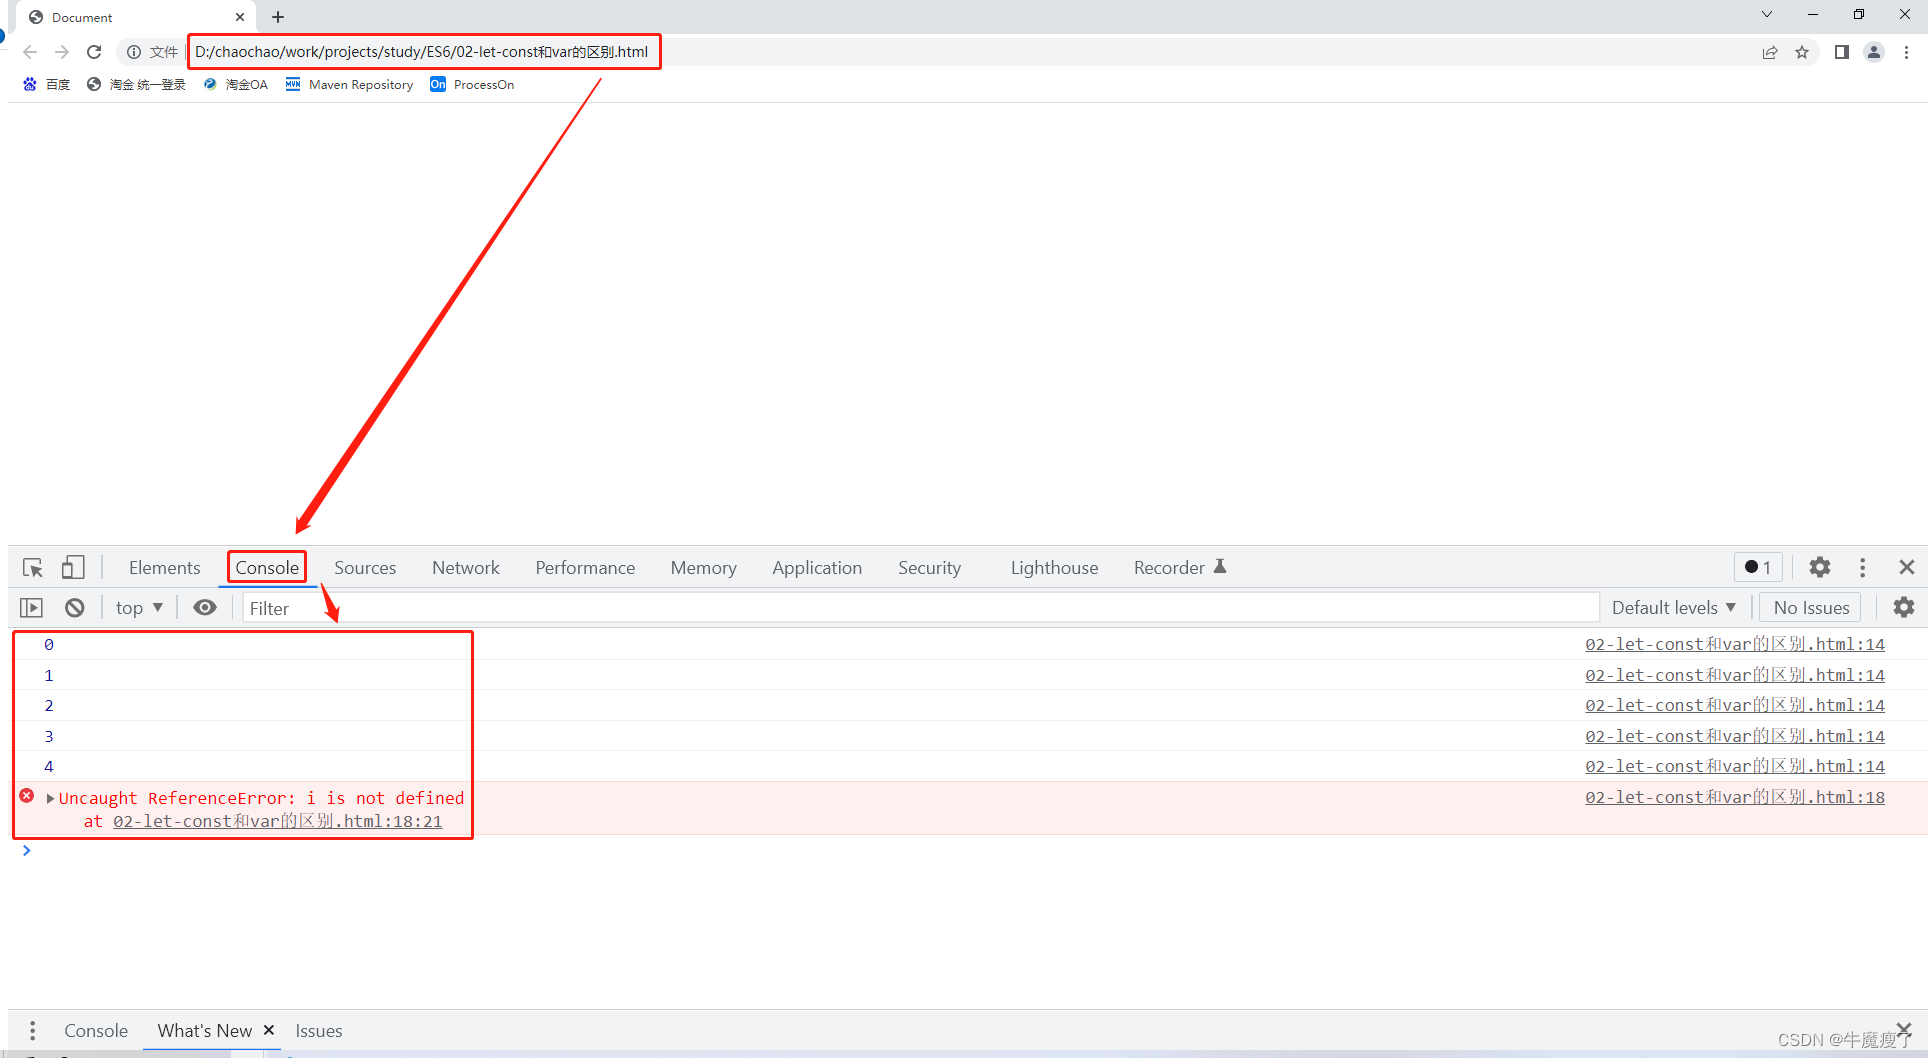
Task: Switch to the Sources tab
Action: coord(365,568)
